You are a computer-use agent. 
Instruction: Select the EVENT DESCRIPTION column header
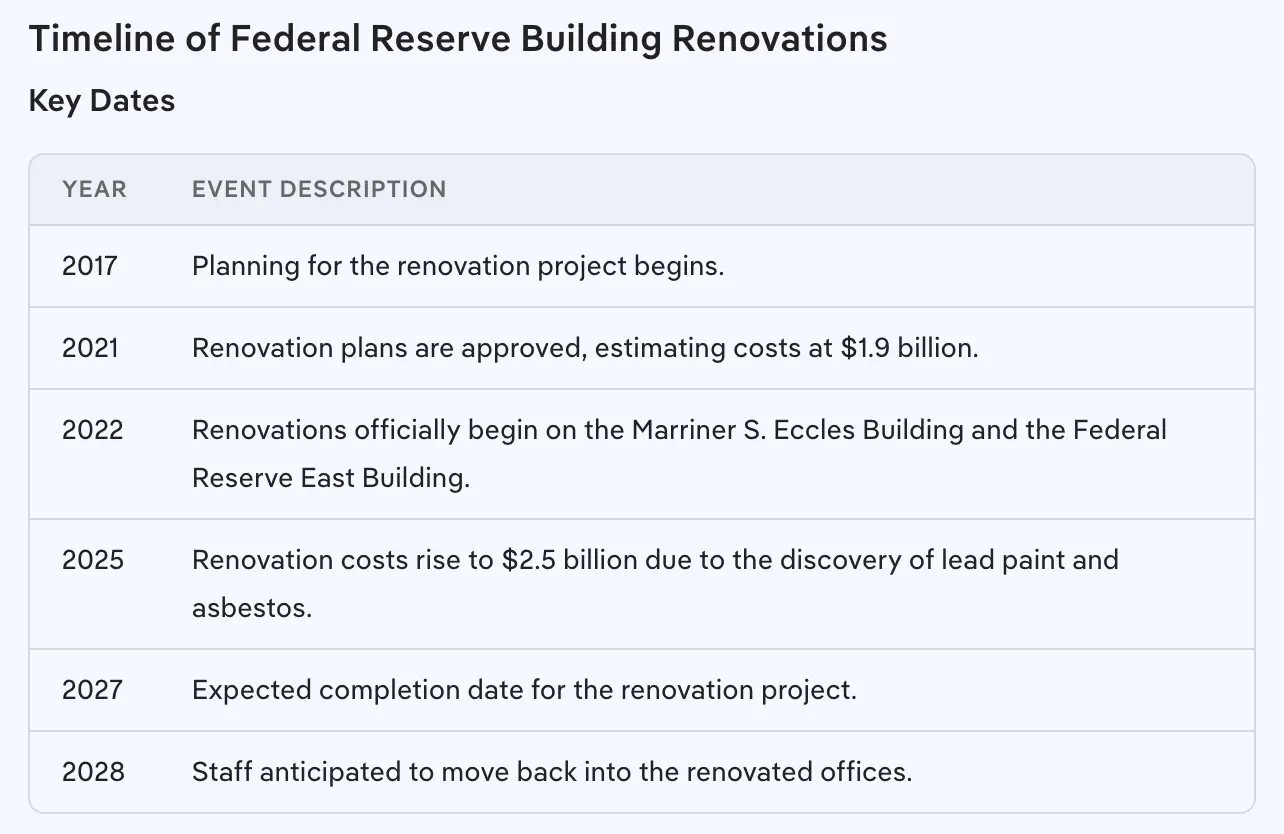[x=319, y=189]
